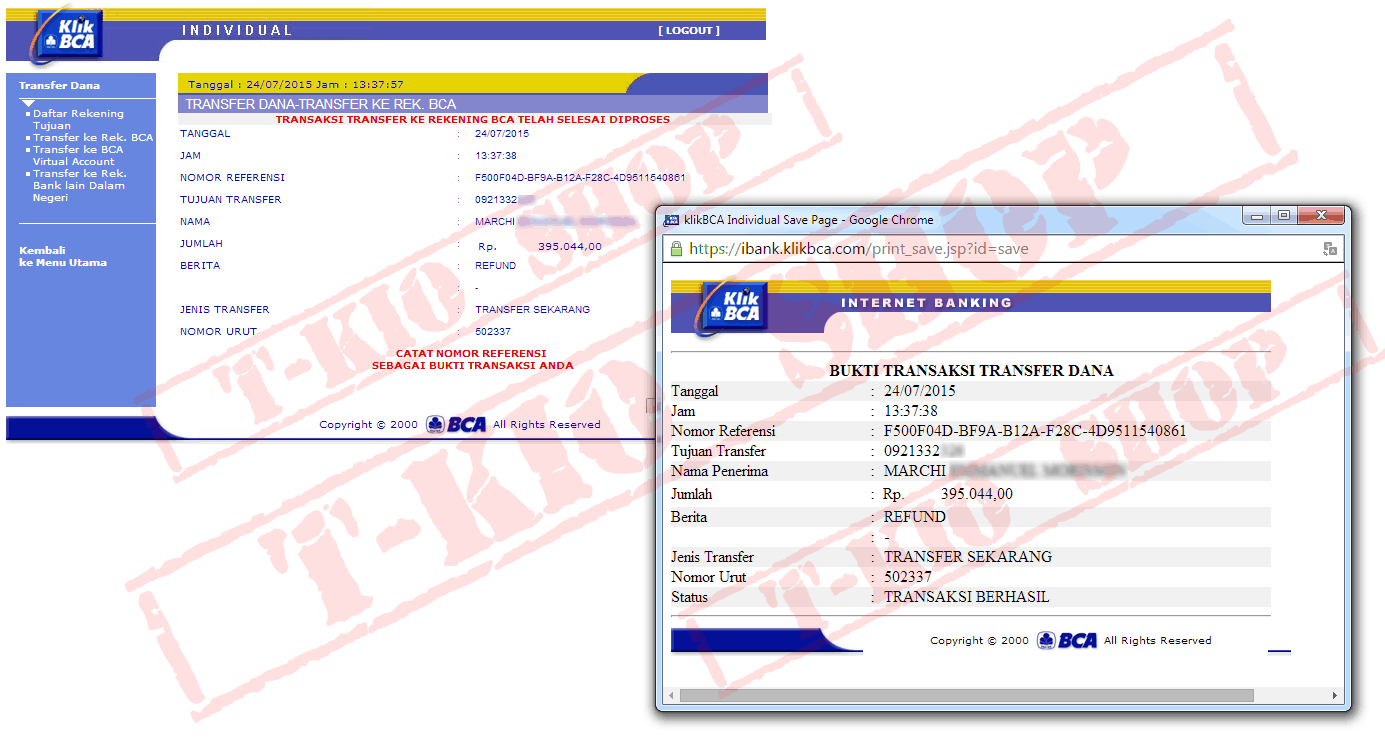The height and width of the screenshot is (751, 1385).
Task: Minimize the klikBCA Save Page popup window
Action: tap(1258, 215)
